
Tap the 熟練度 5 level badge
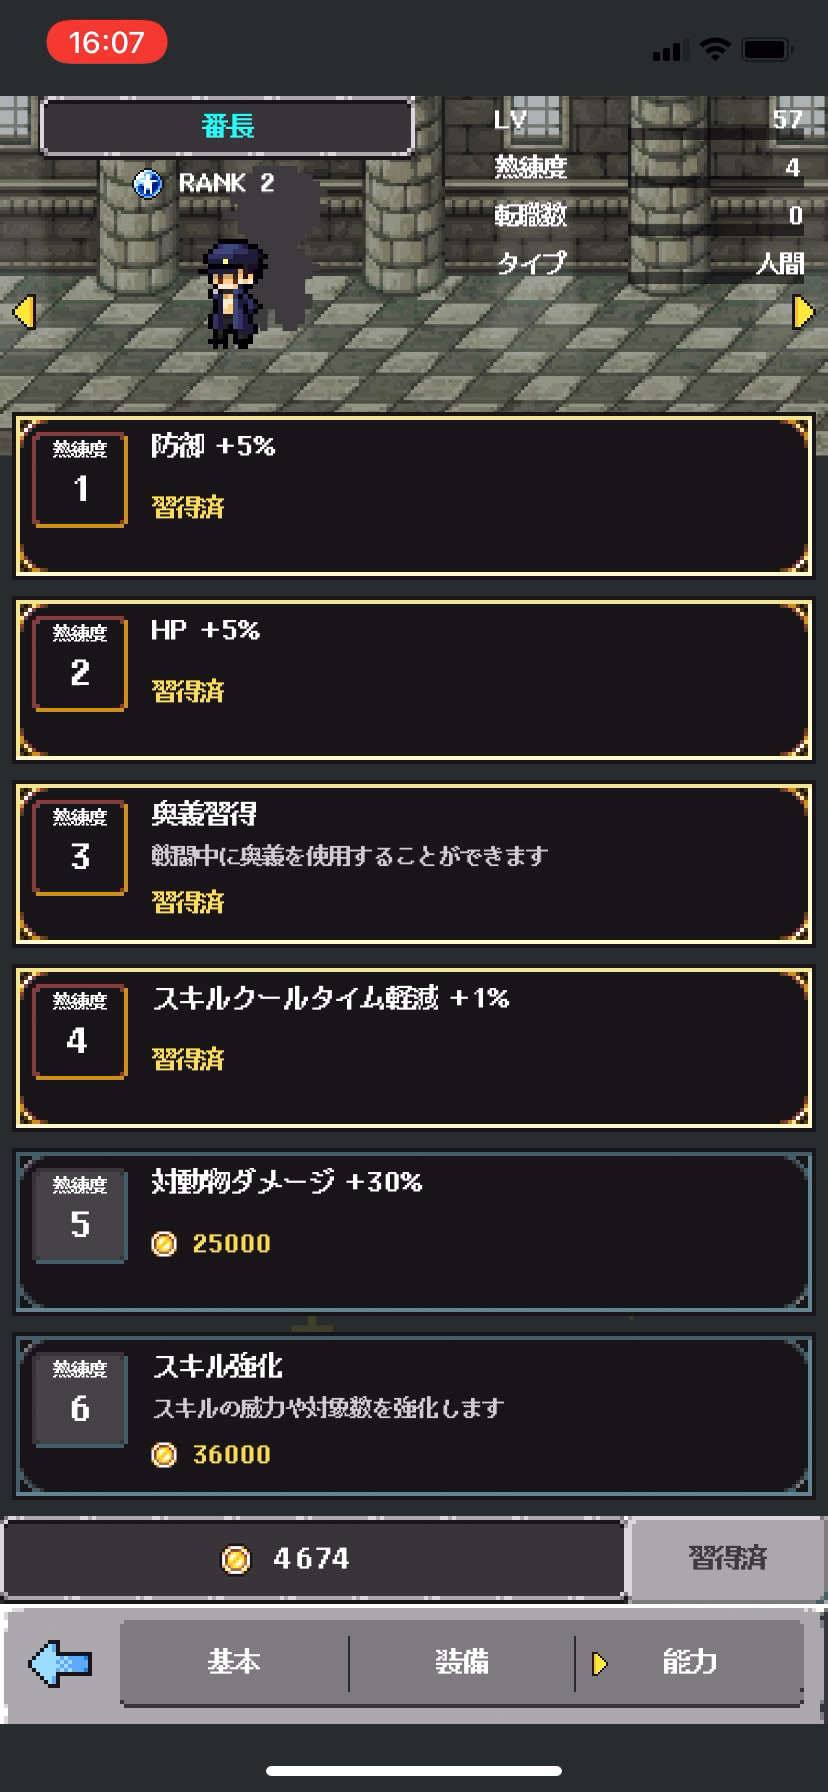[80, 1215]
